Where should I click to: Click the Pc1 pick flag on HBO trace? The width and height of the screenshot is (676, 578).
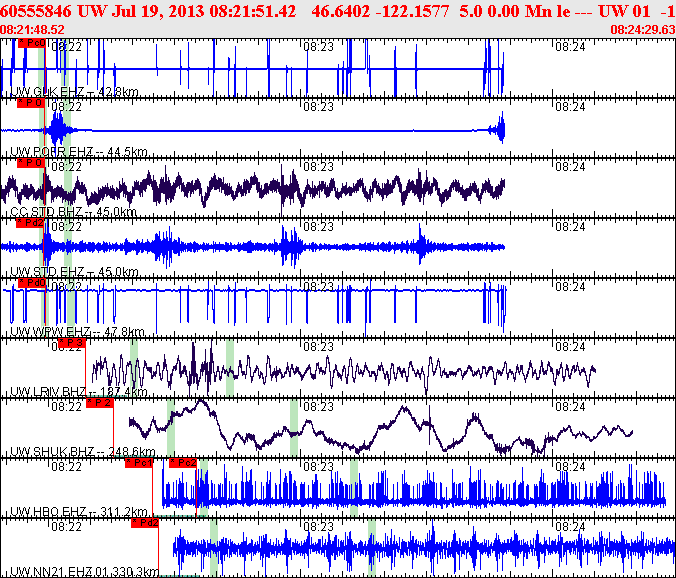(139, 463)
